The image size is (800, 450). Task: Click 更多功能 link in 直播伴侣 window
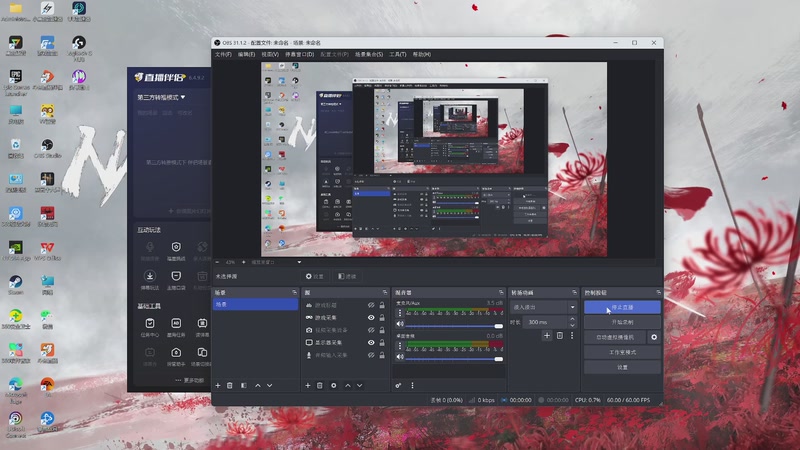coord(189,380)
